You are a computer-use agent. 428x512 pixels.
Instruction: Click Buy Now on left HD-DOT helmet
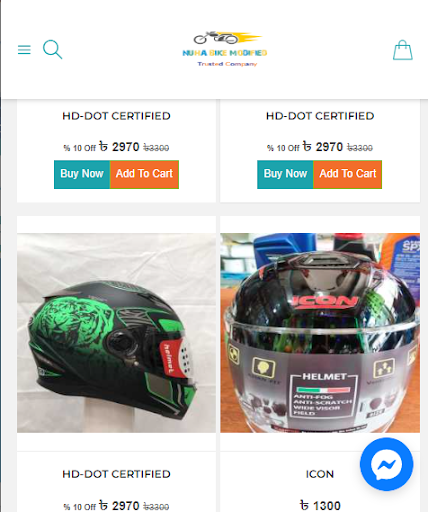(82, 174)
